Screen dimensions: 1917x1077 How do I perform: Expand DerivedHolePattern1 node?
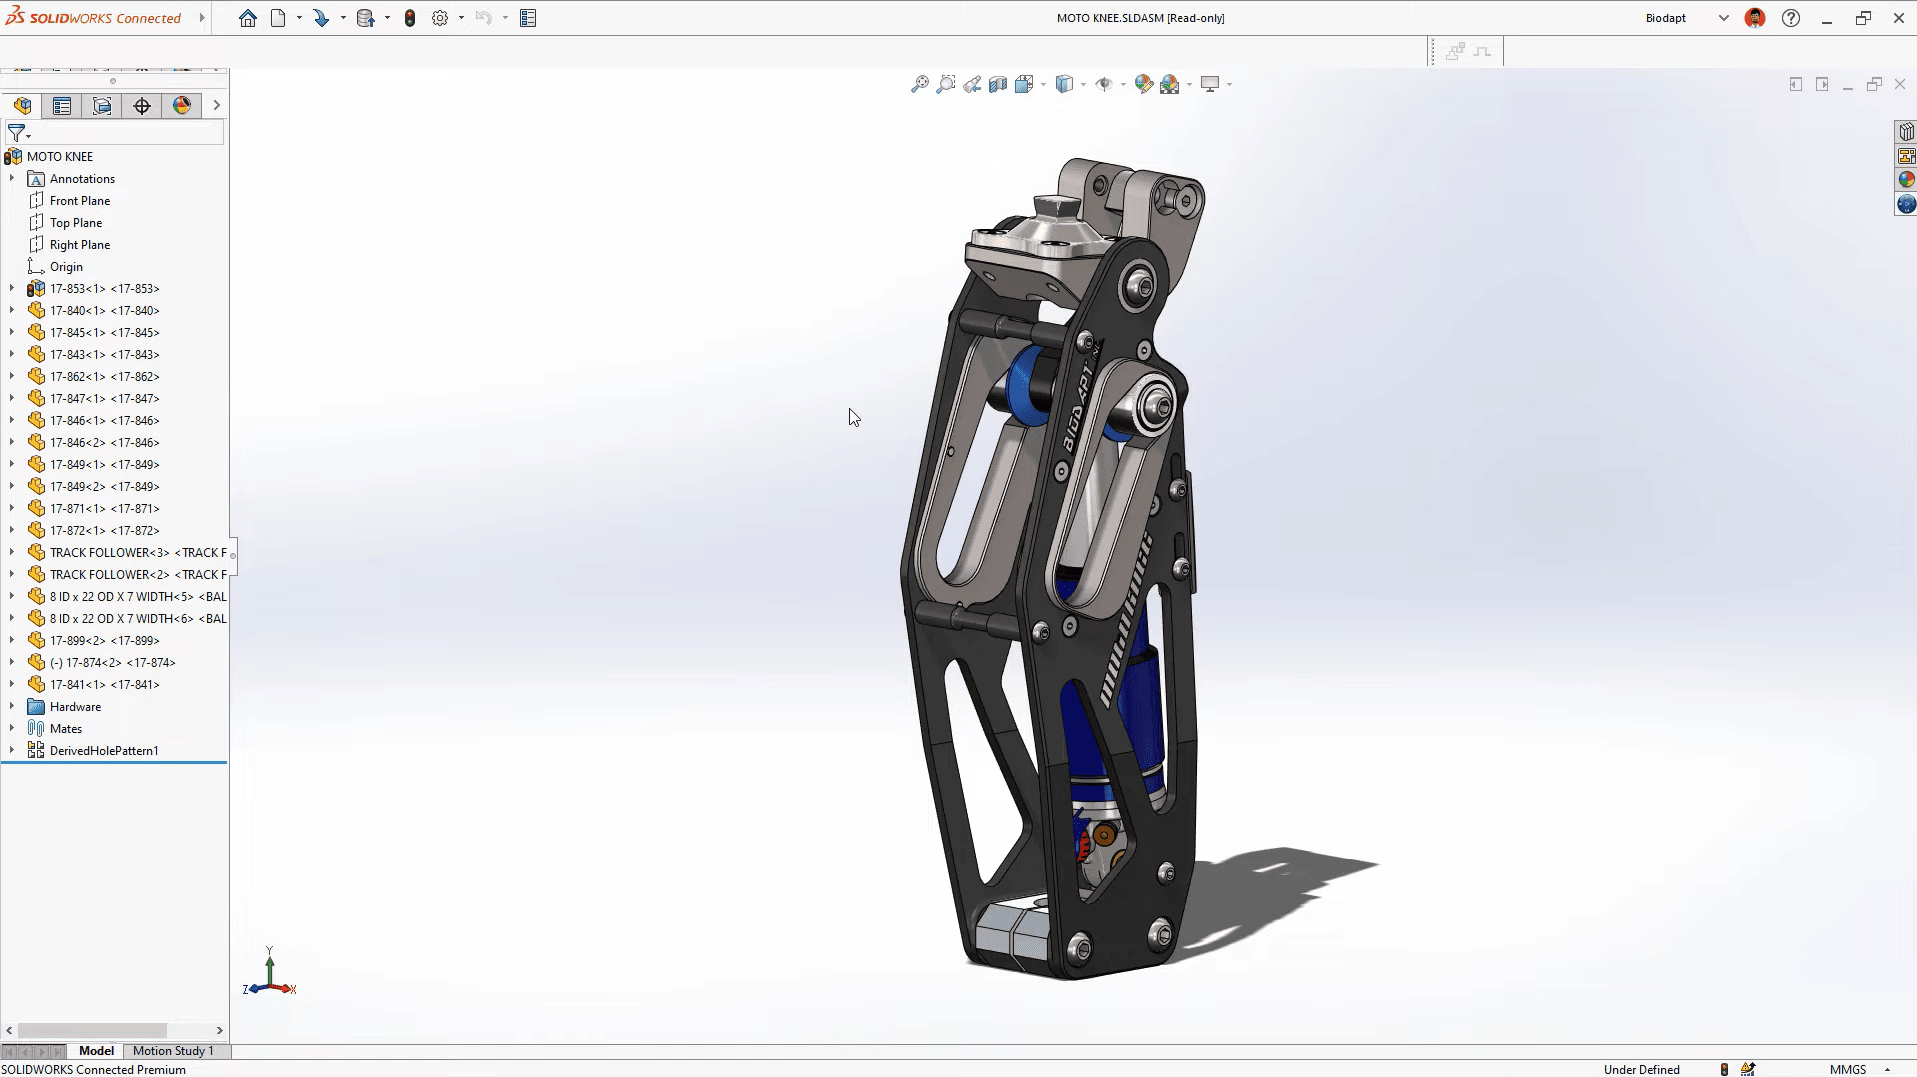coord(12,751)
